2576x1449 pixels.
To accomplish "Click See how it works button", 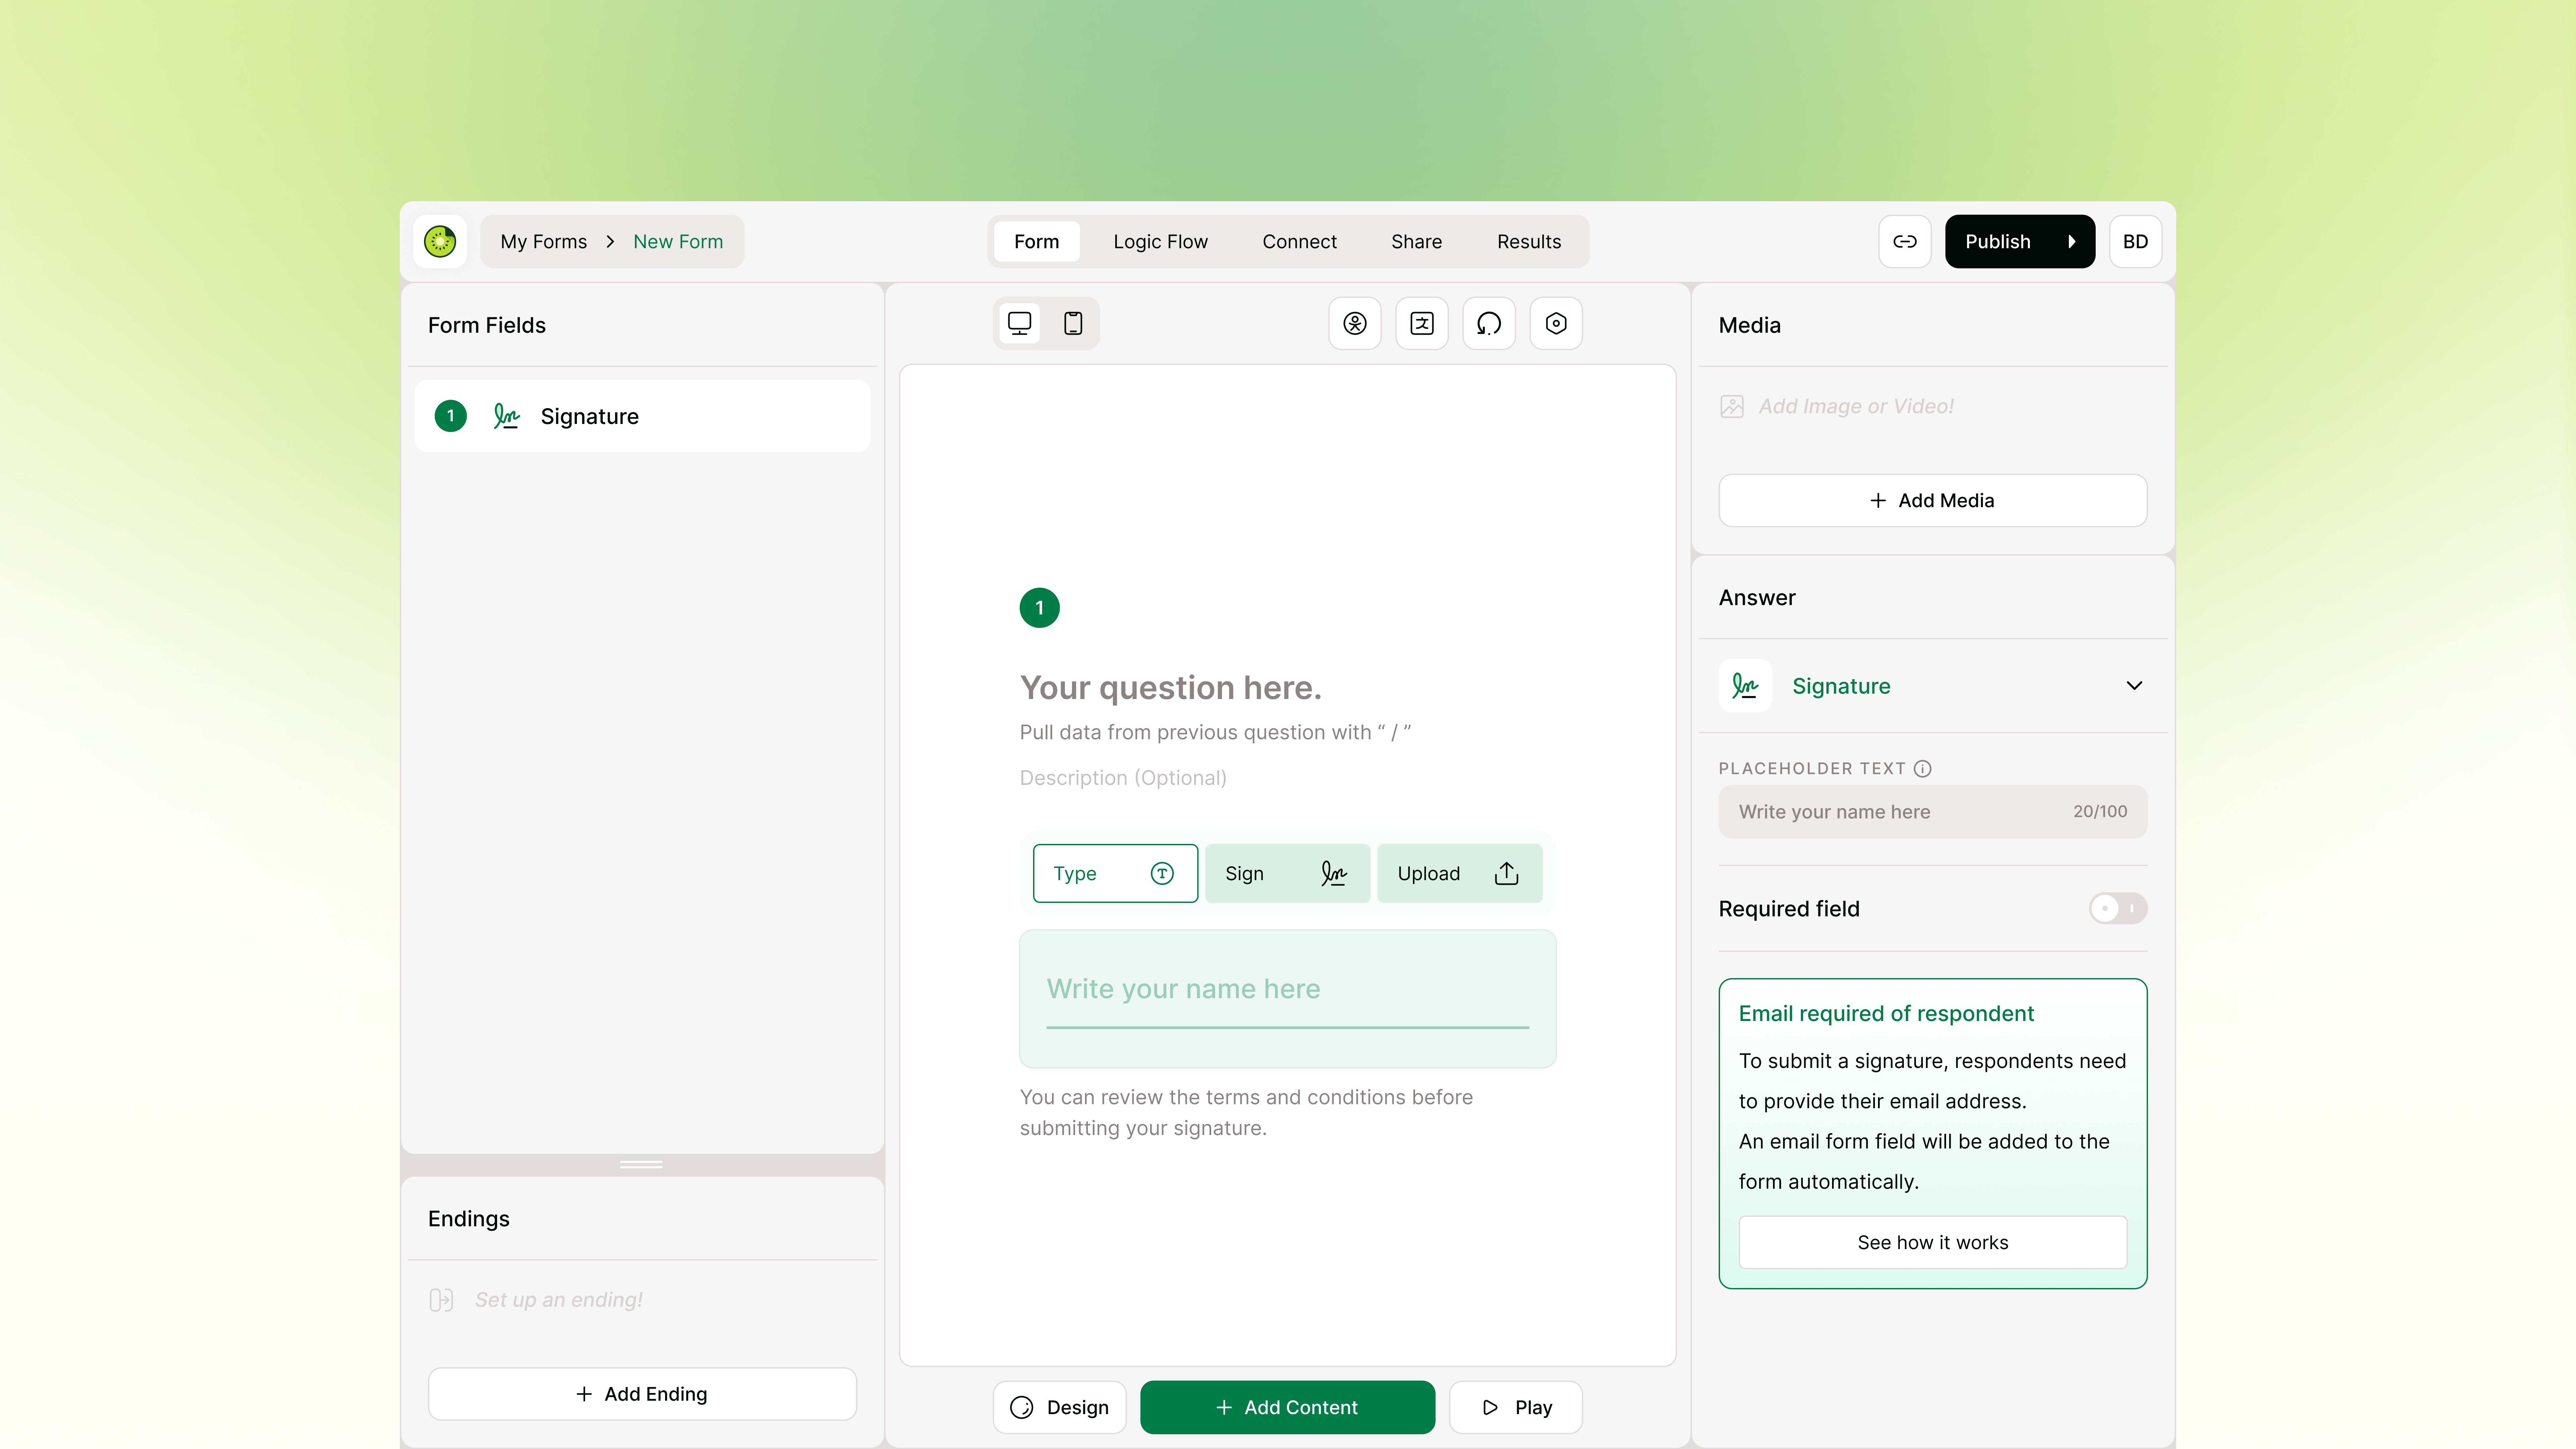I will (x=1932, y=1242).
